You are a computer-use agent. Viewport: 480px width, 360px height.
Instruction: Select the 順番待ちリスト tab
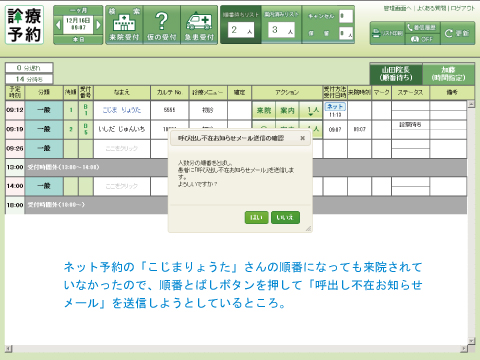pos(241,25)
